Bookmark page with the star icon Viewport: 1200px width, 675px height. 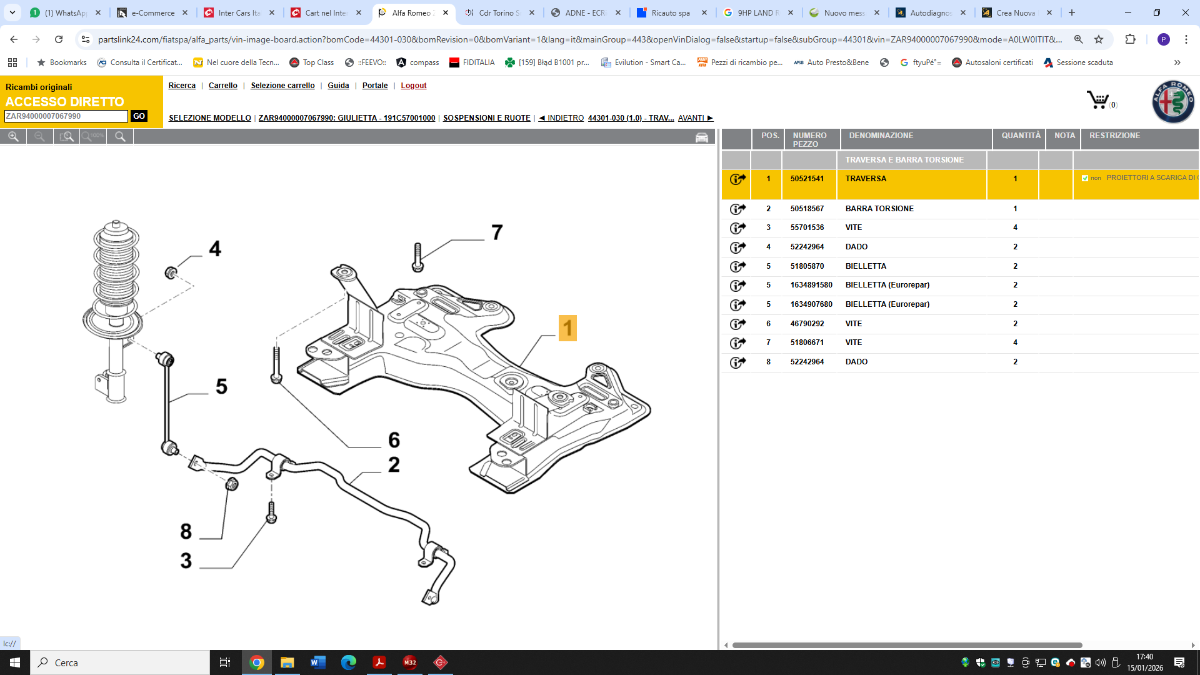1099,39
